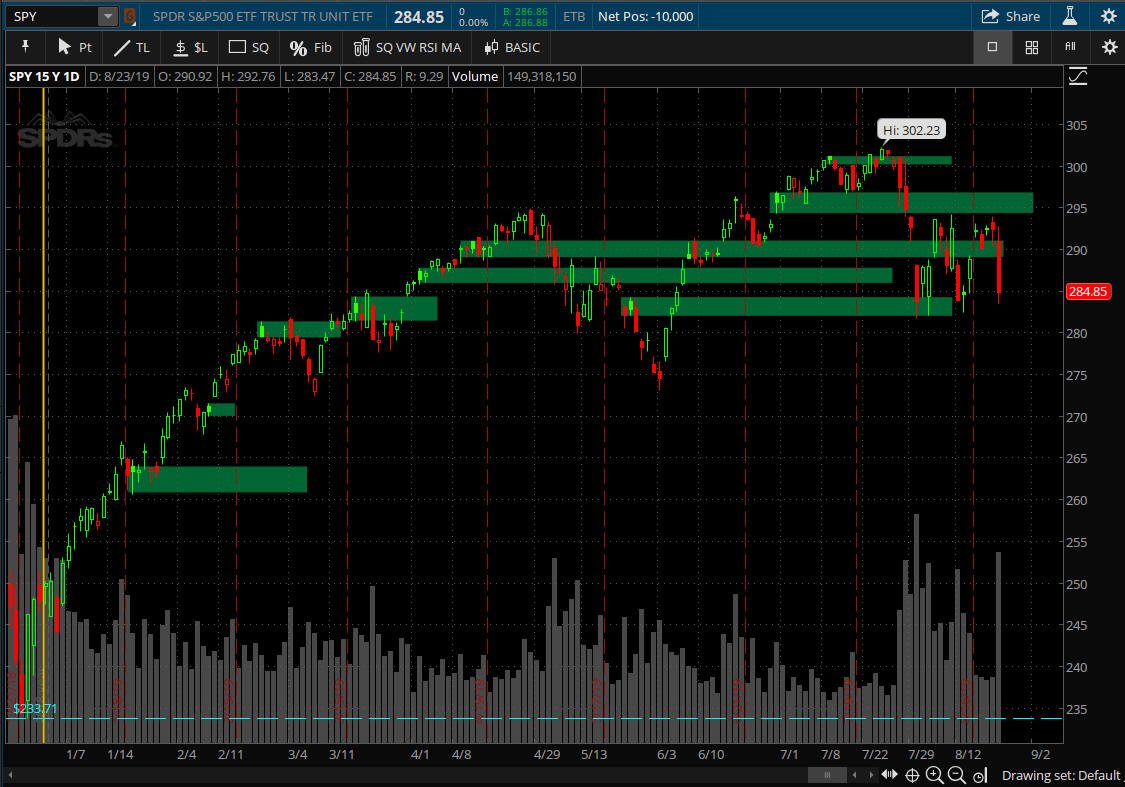Pin the drawing toolbar with pushpin icon
Viewport: 1125px width, 787px height.
[25, 47]
